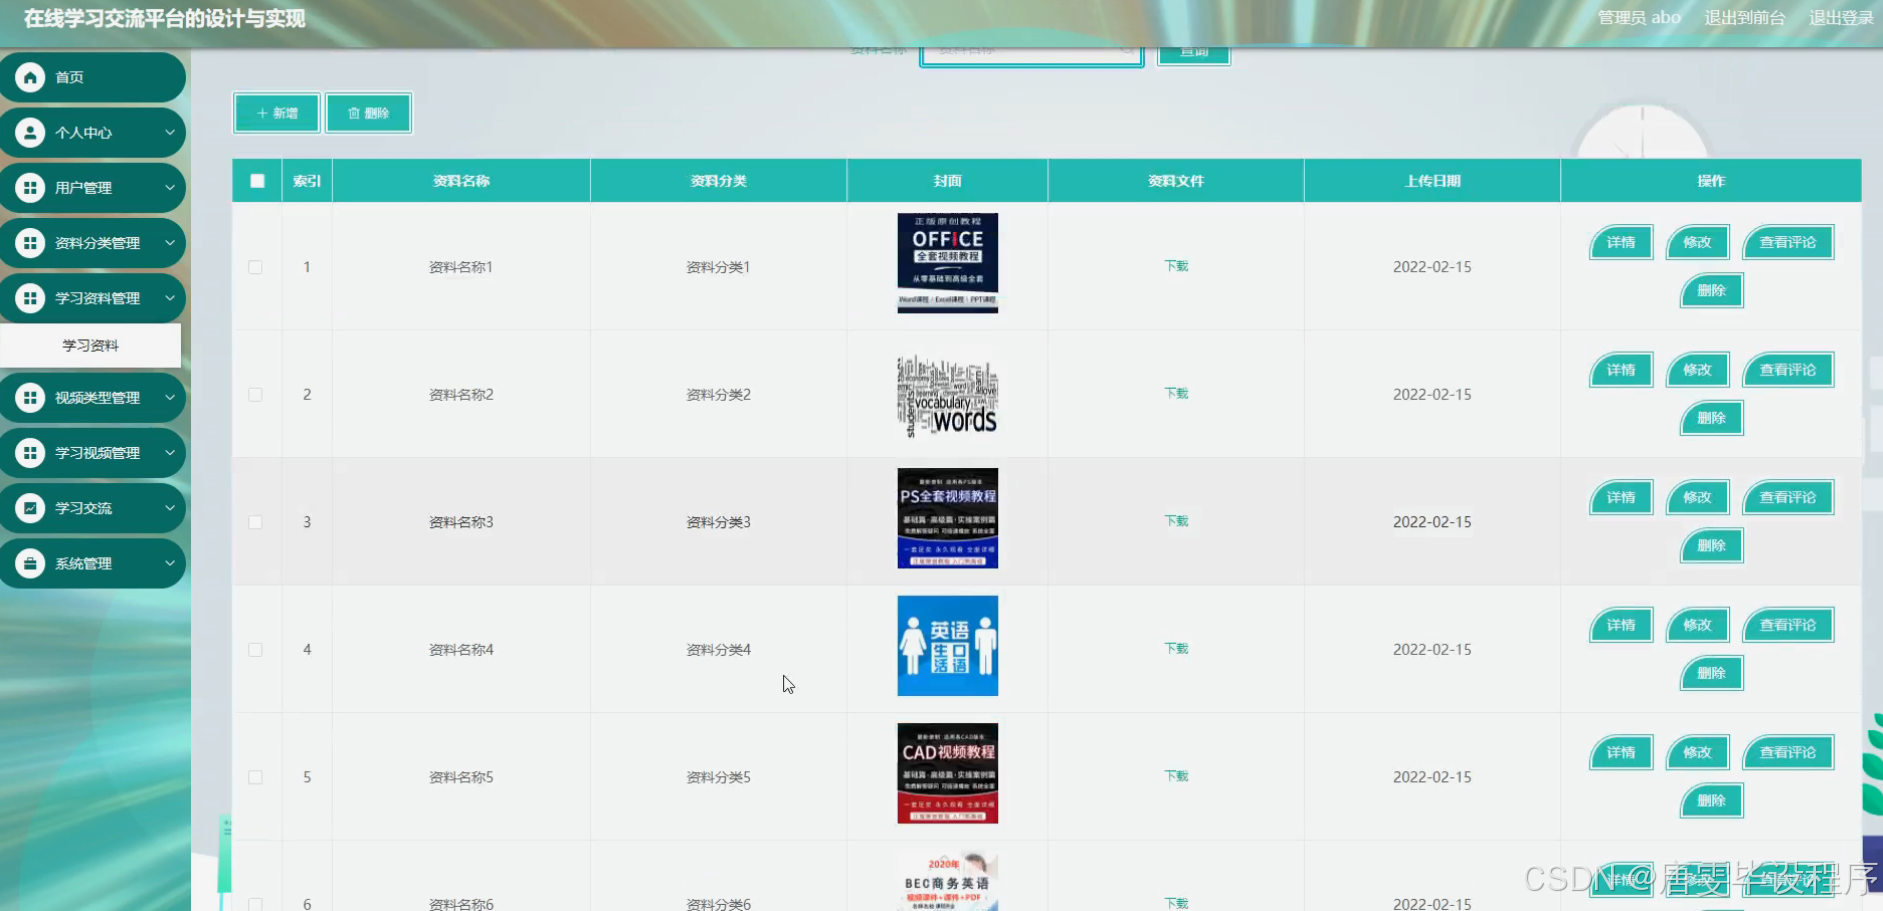Expand the 学习交流 menu chevron
The image size is (1883, 911).
[x=170, y=508]
